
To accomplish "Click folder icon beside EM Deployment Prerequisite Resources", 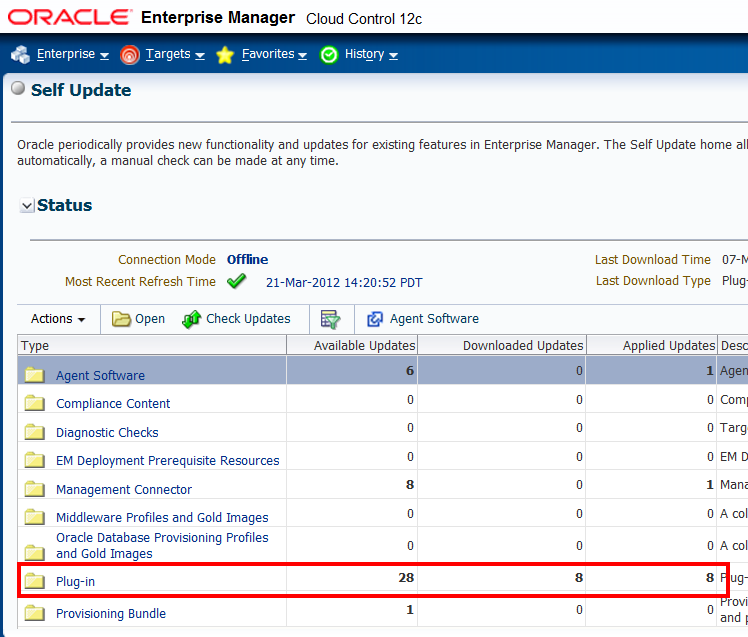I will coord(34,460).
